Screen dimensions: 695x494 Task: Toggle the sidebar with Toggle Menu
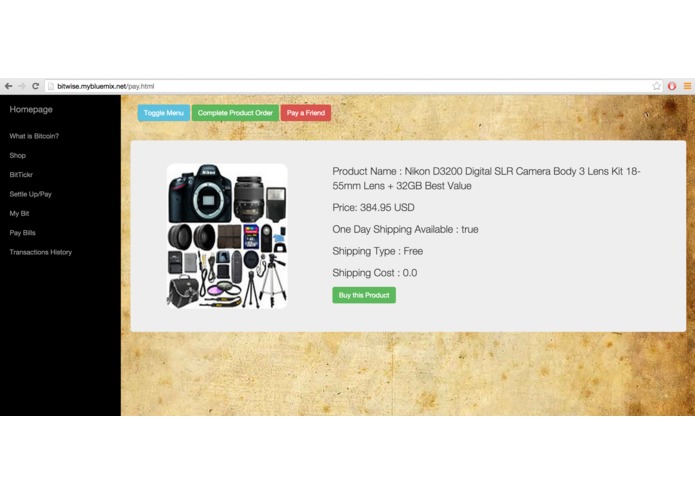(164, 113)
